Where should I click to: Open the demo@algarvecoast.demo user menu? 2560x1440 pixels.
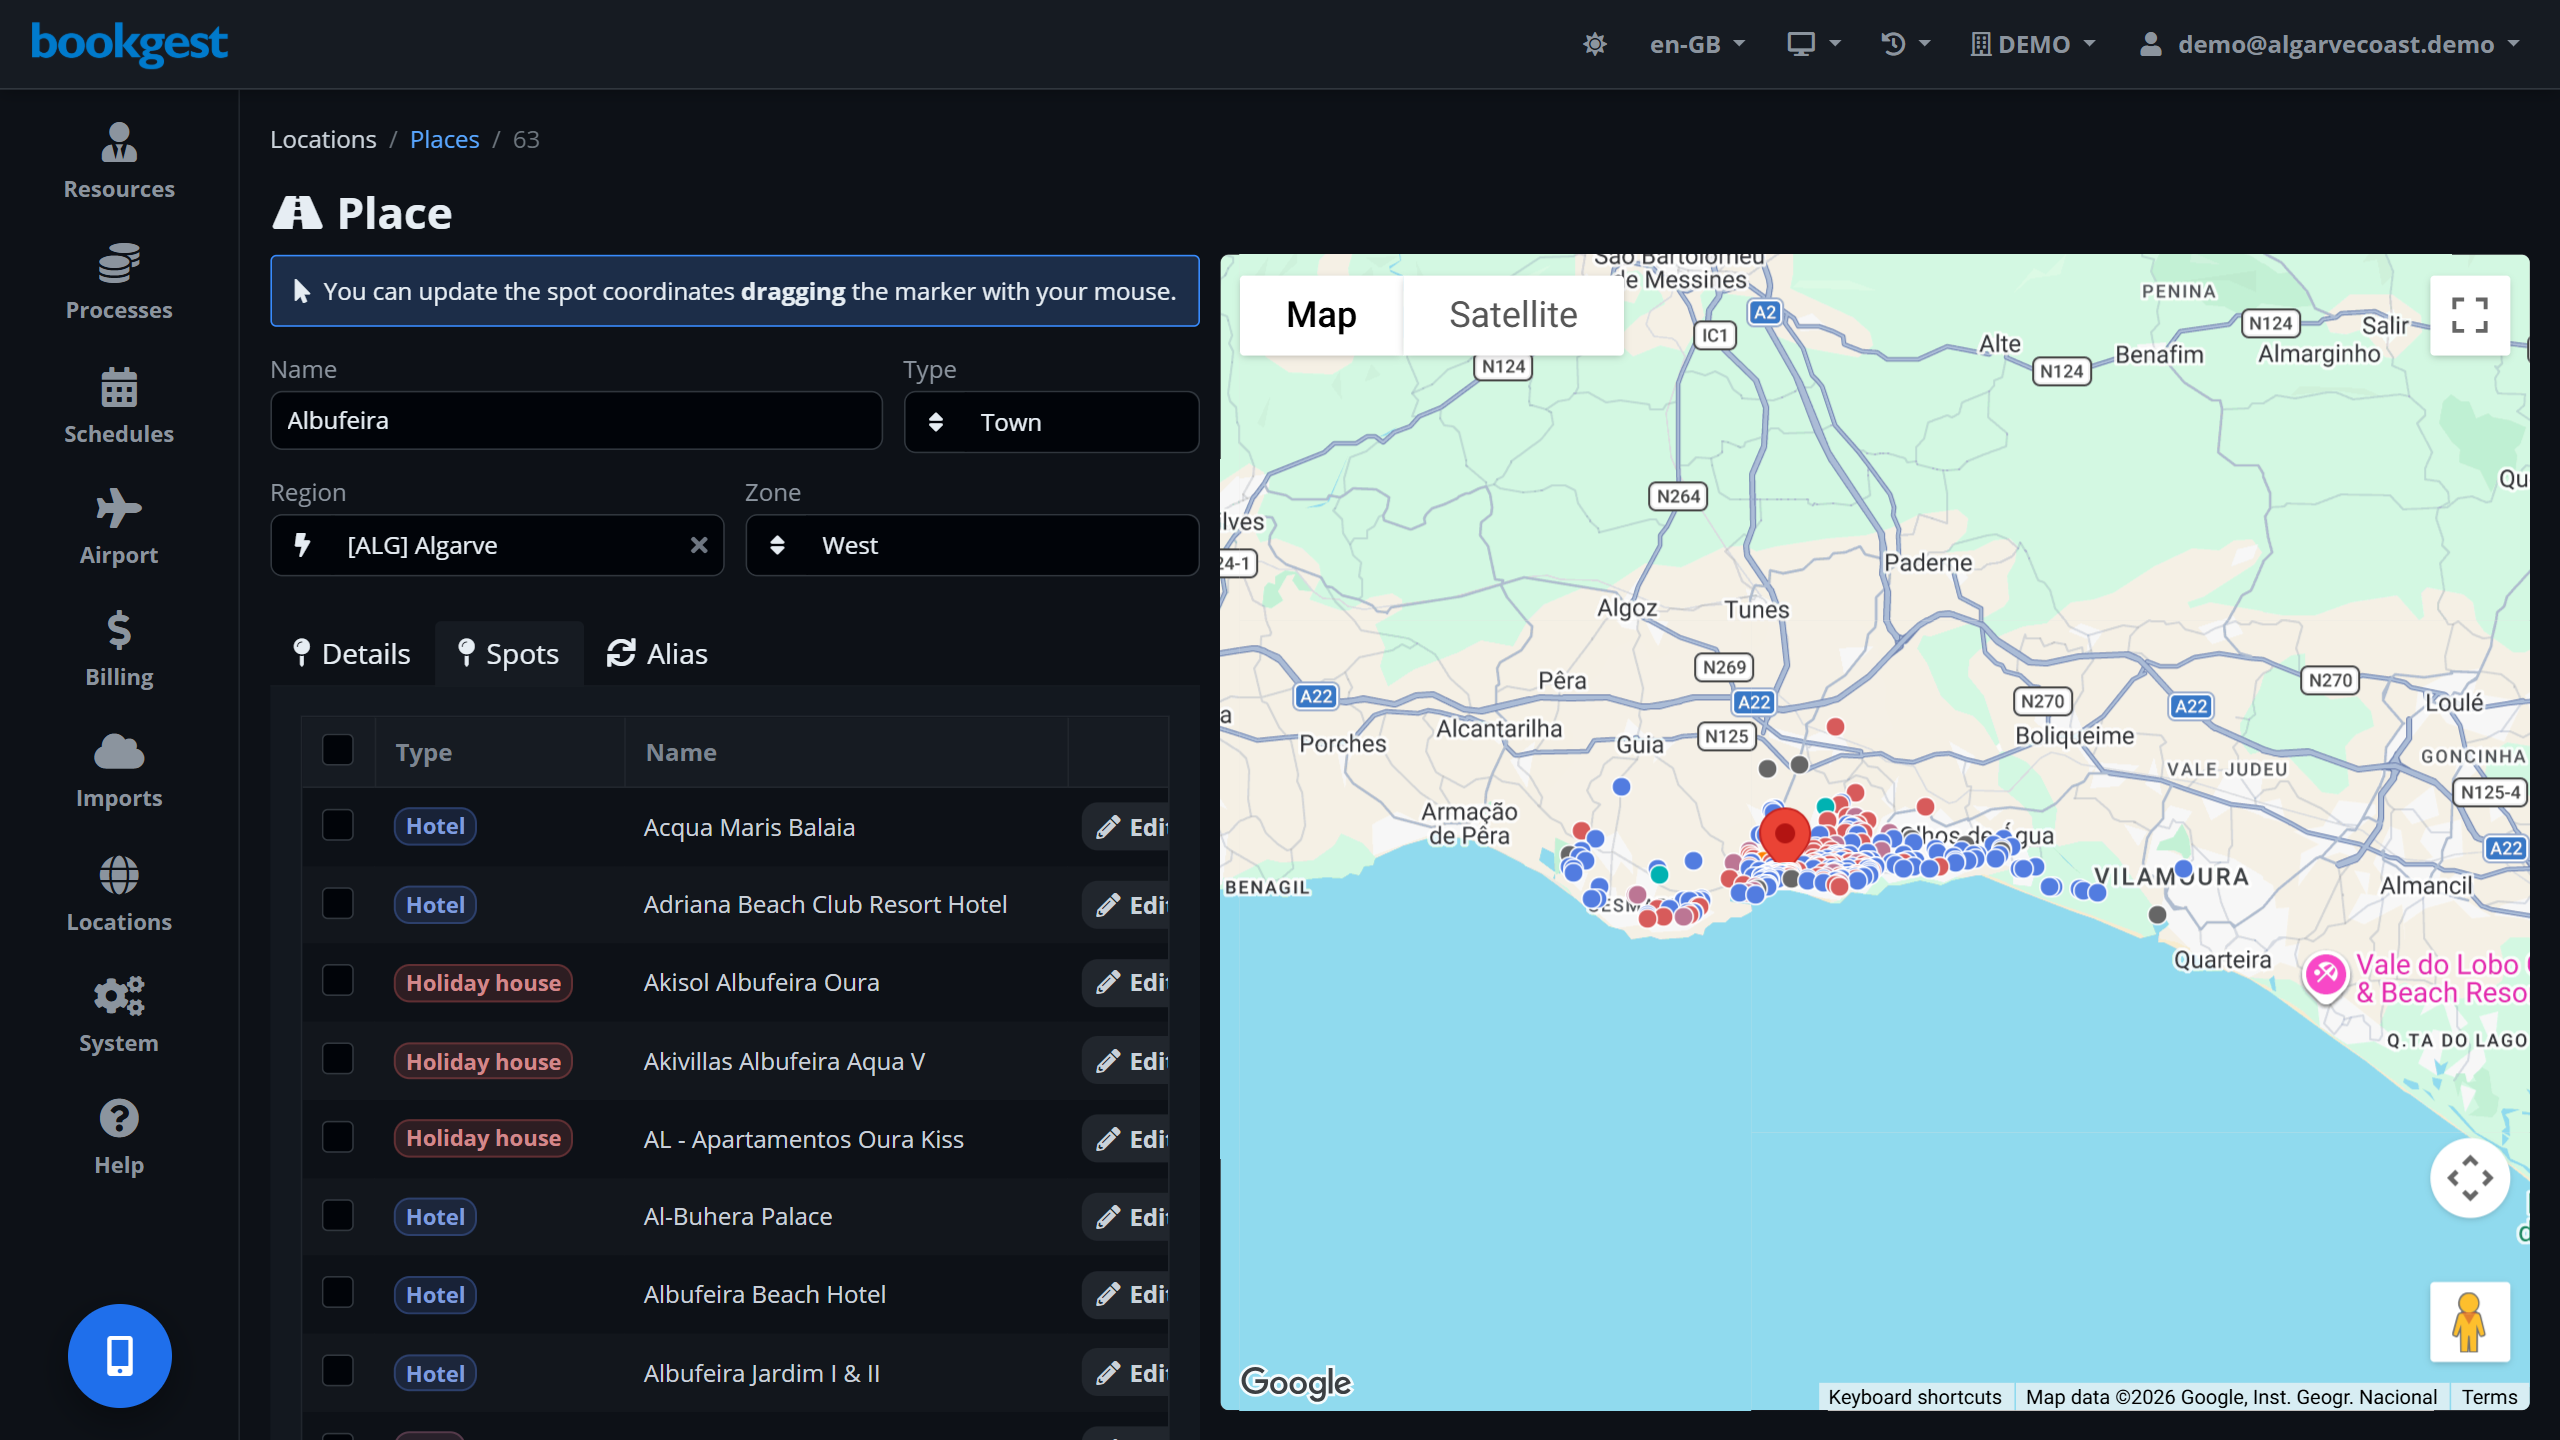2329,44
